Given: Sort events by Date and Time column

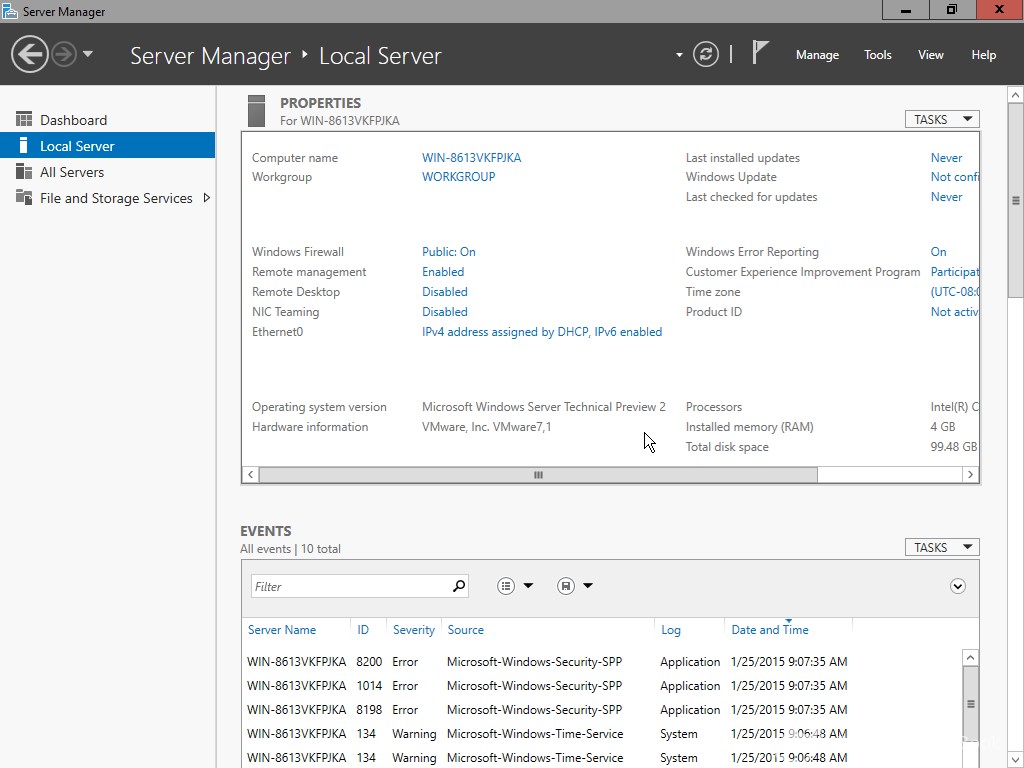Looking at the screenshot, I should click(x=770, y=630).
